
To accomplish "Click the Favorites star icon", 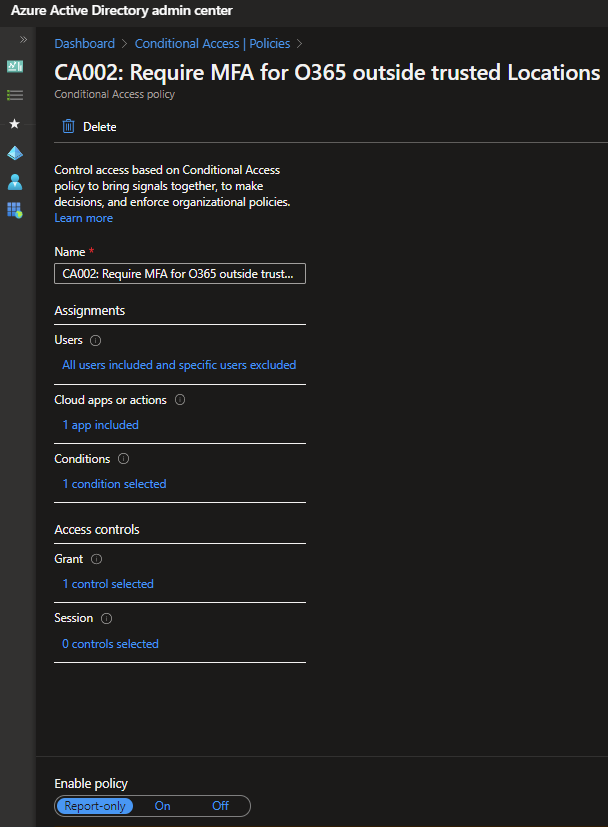I will click(x=15, y=124).
